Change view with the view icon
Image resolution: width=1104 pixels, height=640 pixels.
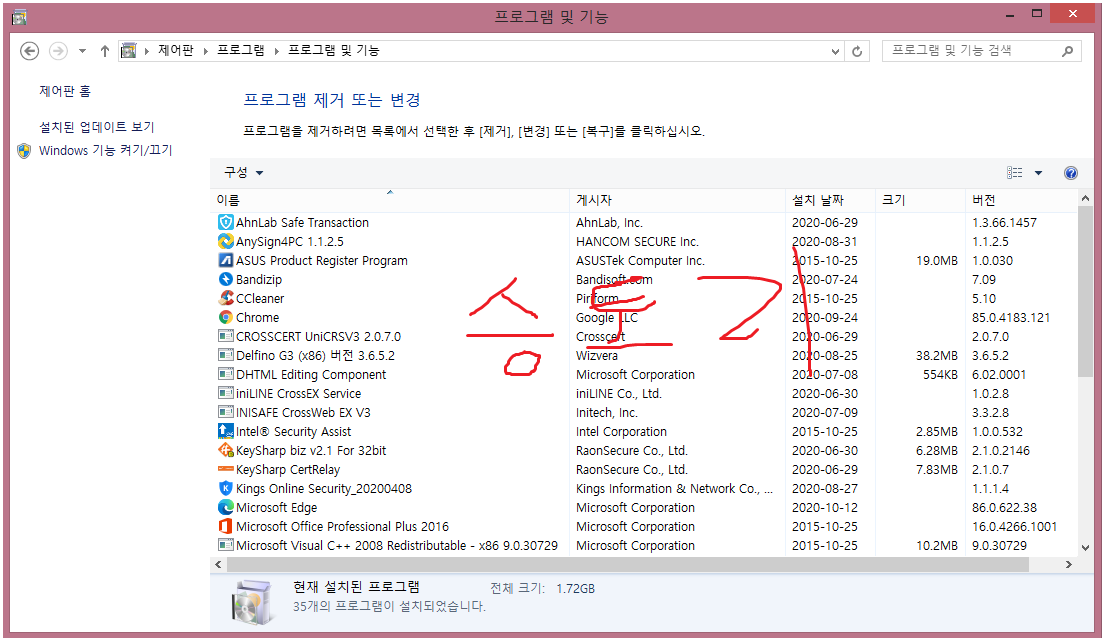pos(1015,173)
